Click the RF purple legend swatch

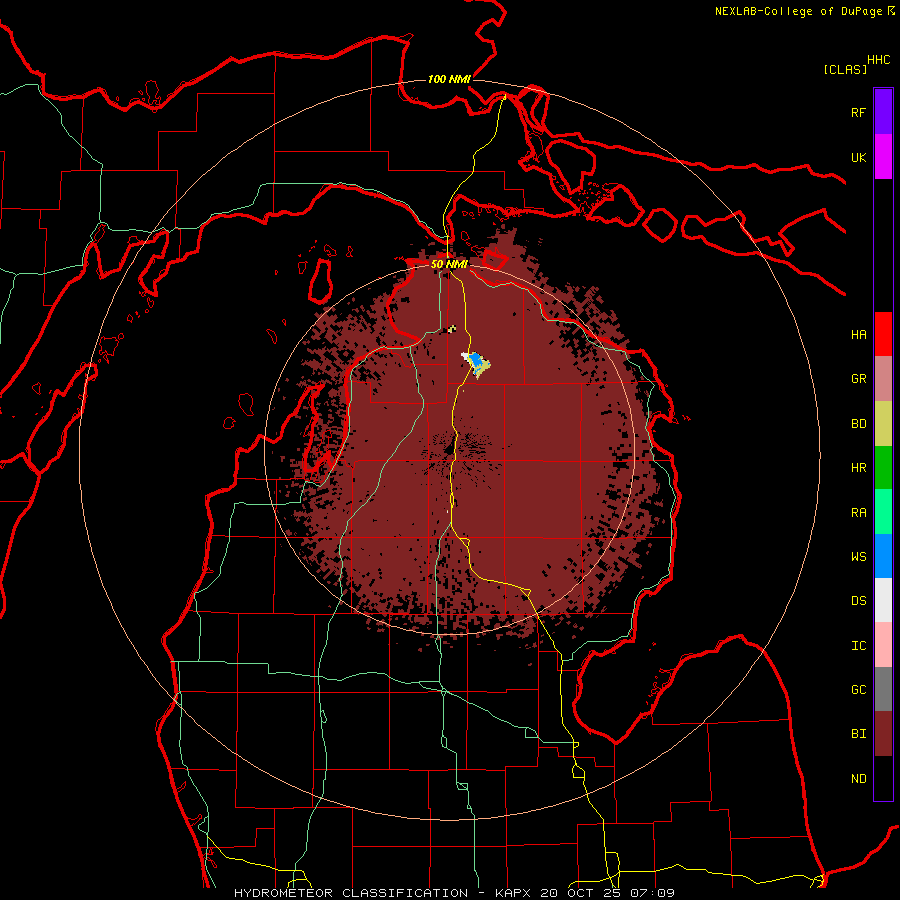883,112
